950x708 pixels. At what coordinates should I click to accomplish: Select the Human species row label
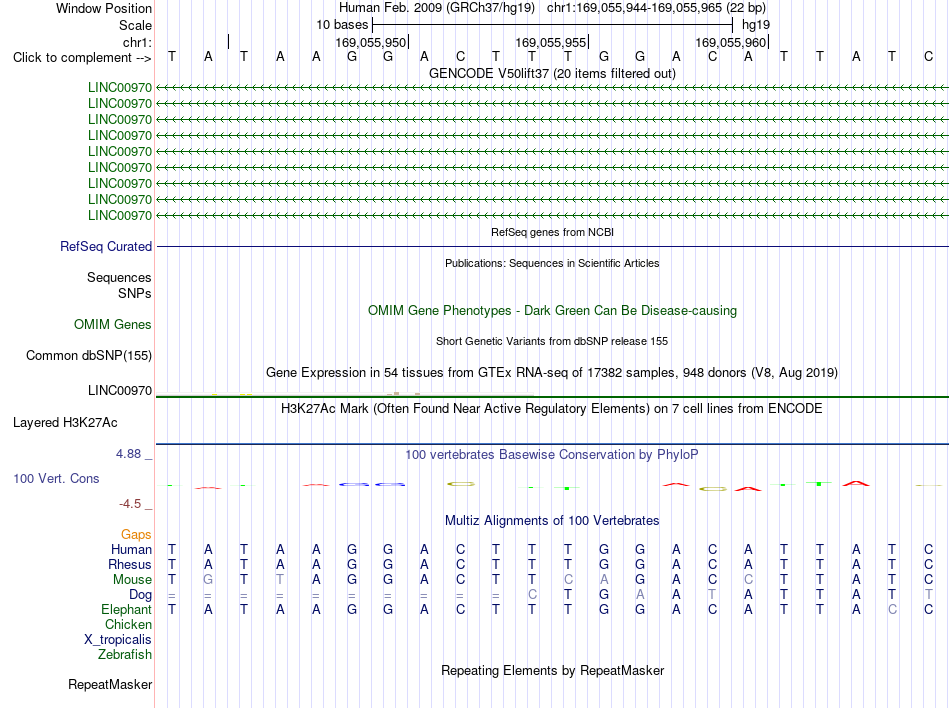(131, 549)
